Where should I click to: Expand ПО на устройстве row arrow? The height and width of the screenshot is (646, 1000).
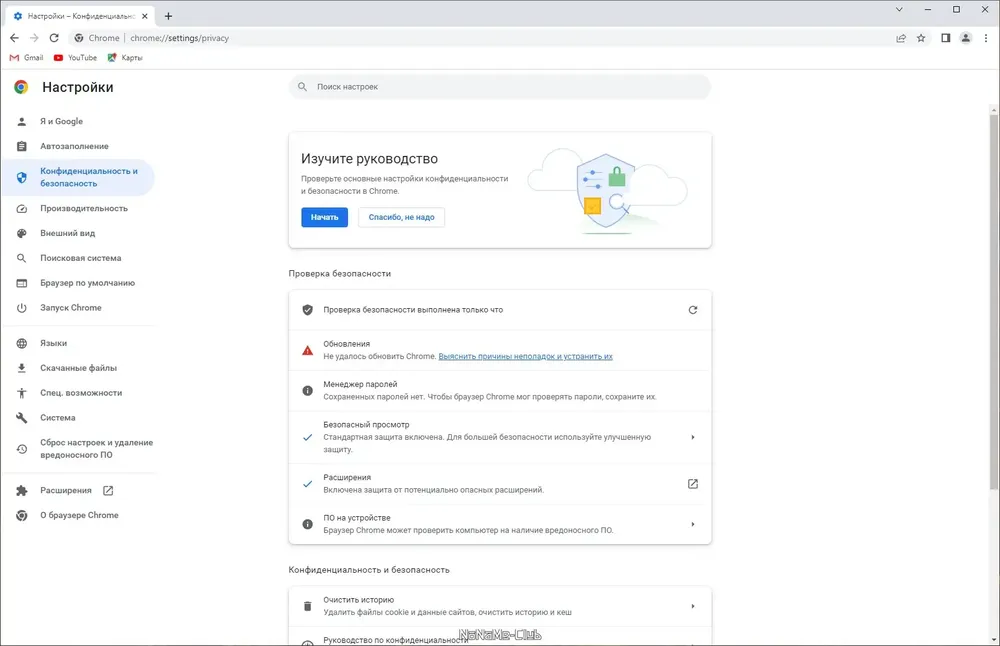coord(693,524)
